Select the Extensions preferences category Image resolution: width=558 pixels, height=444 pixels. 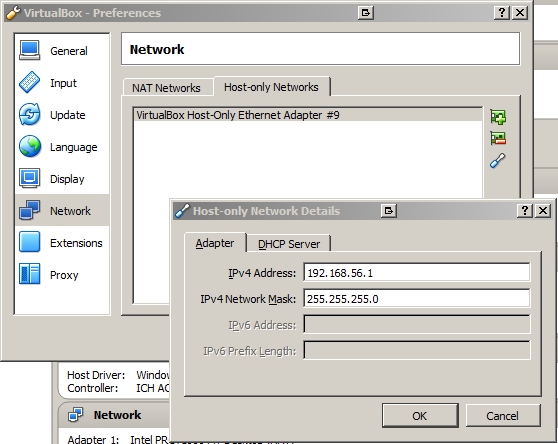point(62,243)
